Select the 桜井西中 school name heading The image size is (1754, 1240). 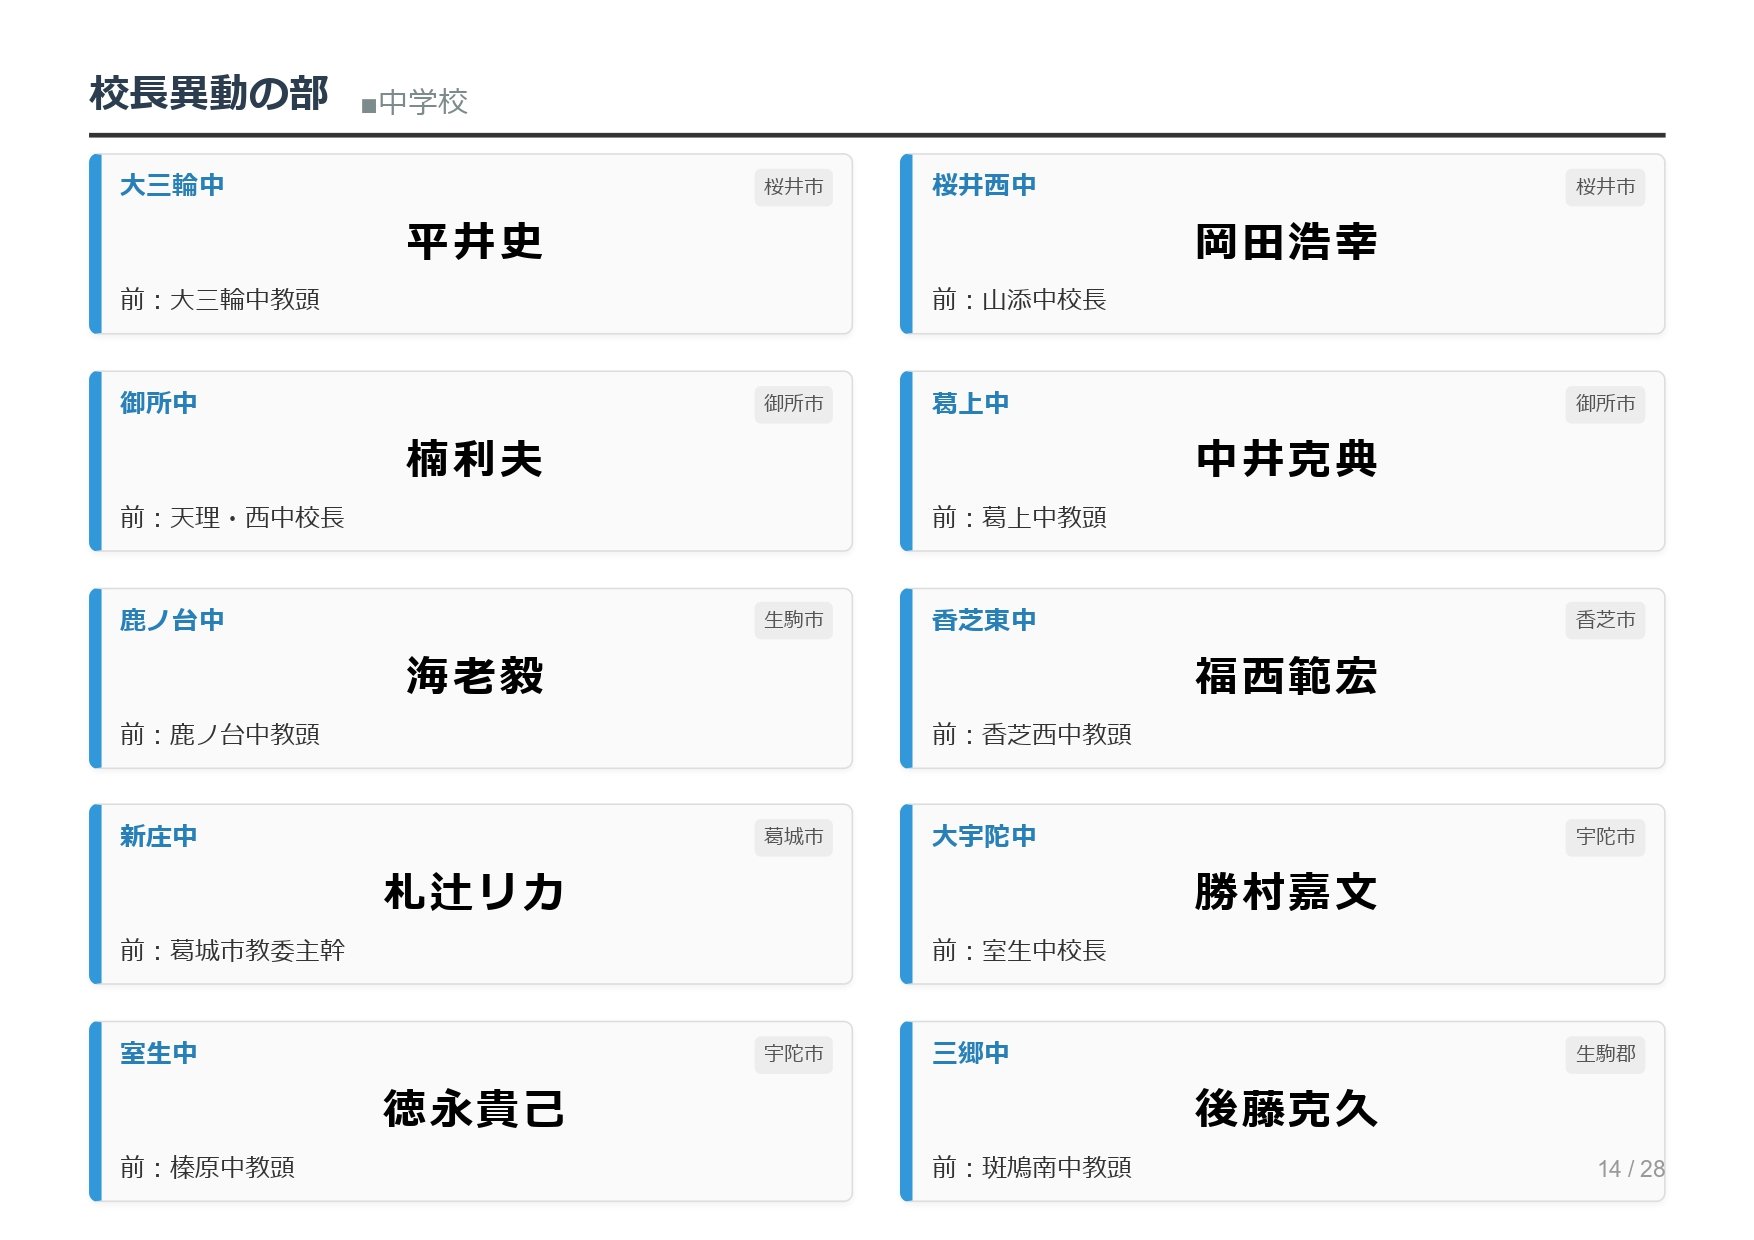click(x=983, y=185)
